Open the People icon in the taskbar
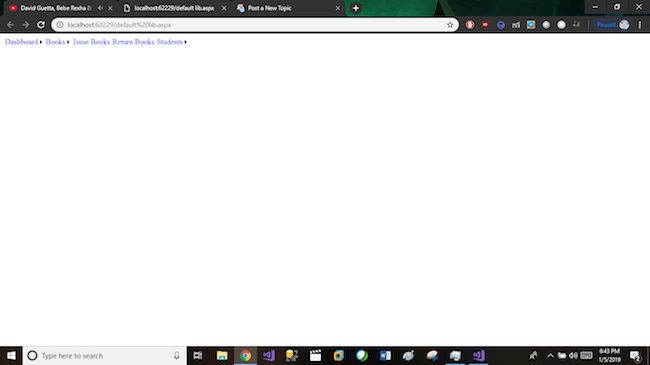 coord(534,356)
